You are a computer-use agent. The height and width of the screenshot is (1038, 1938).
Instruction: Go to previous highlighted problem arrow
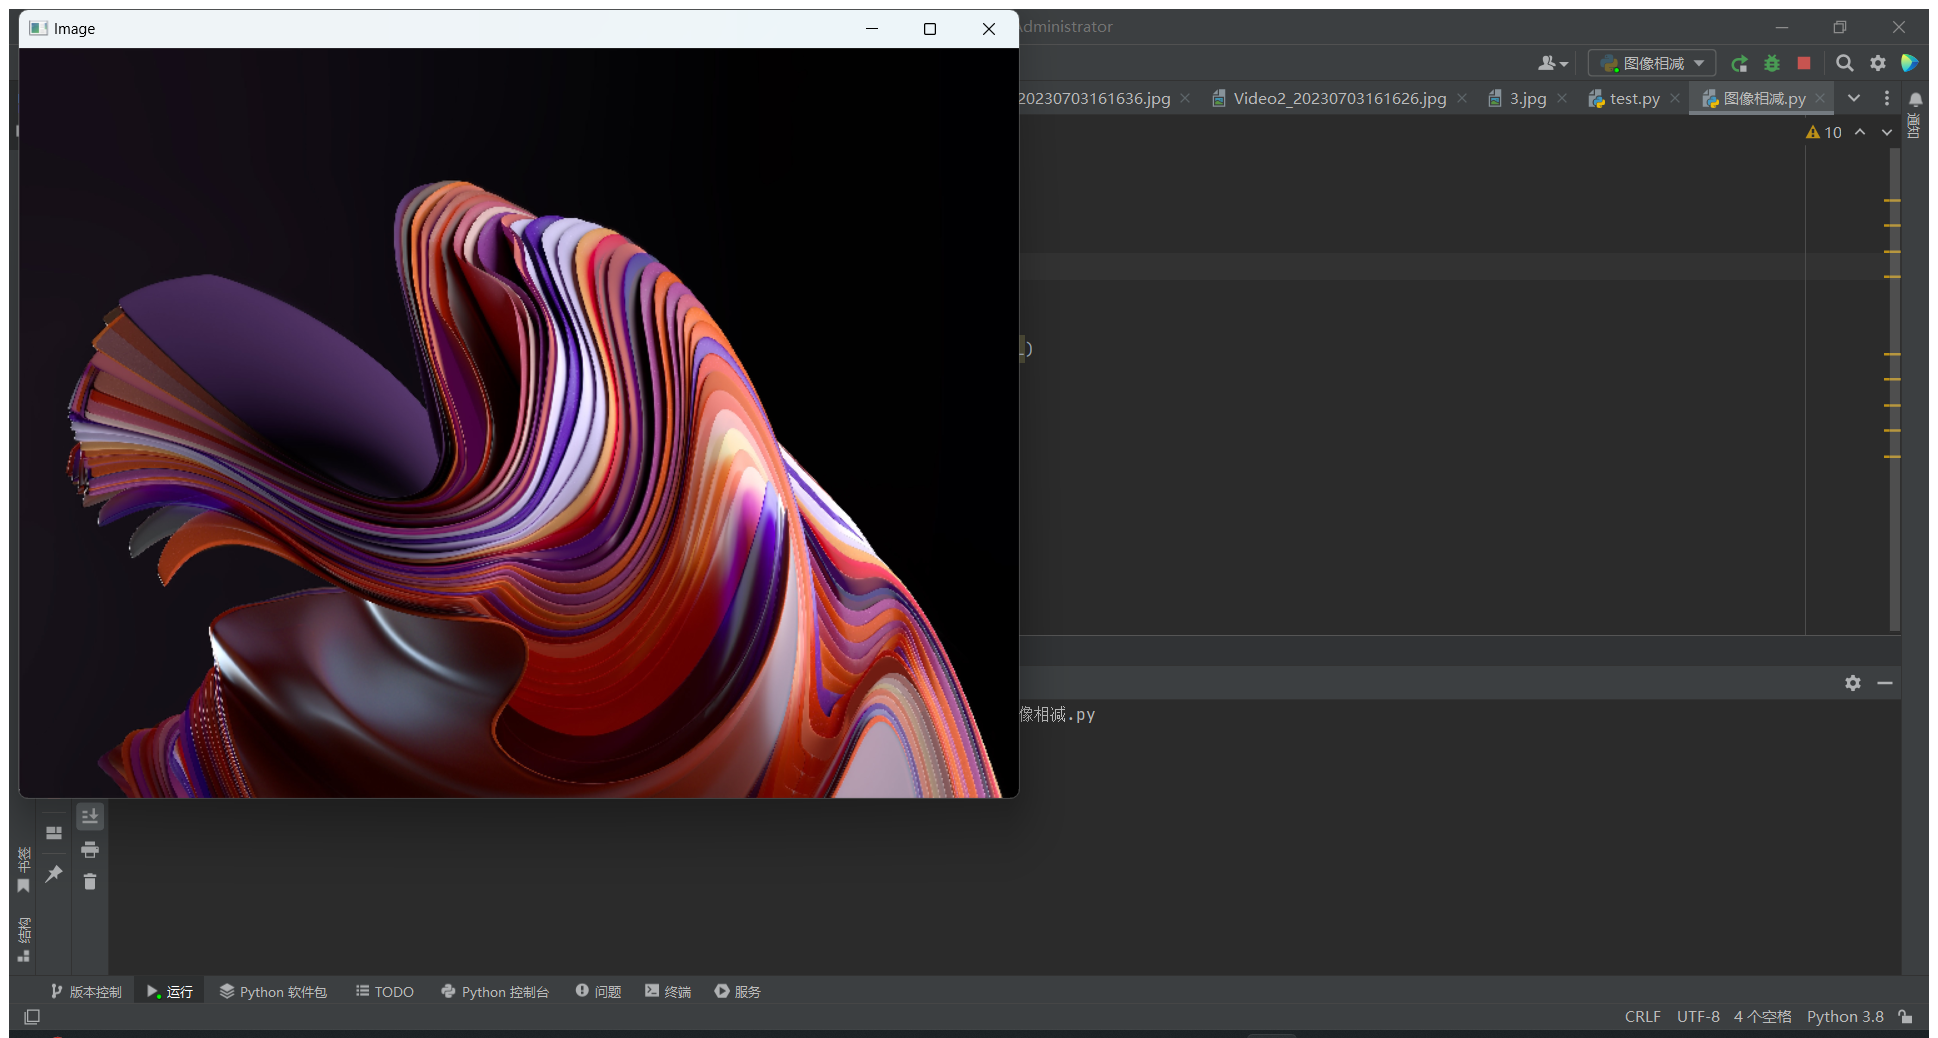click(1860, 132)
